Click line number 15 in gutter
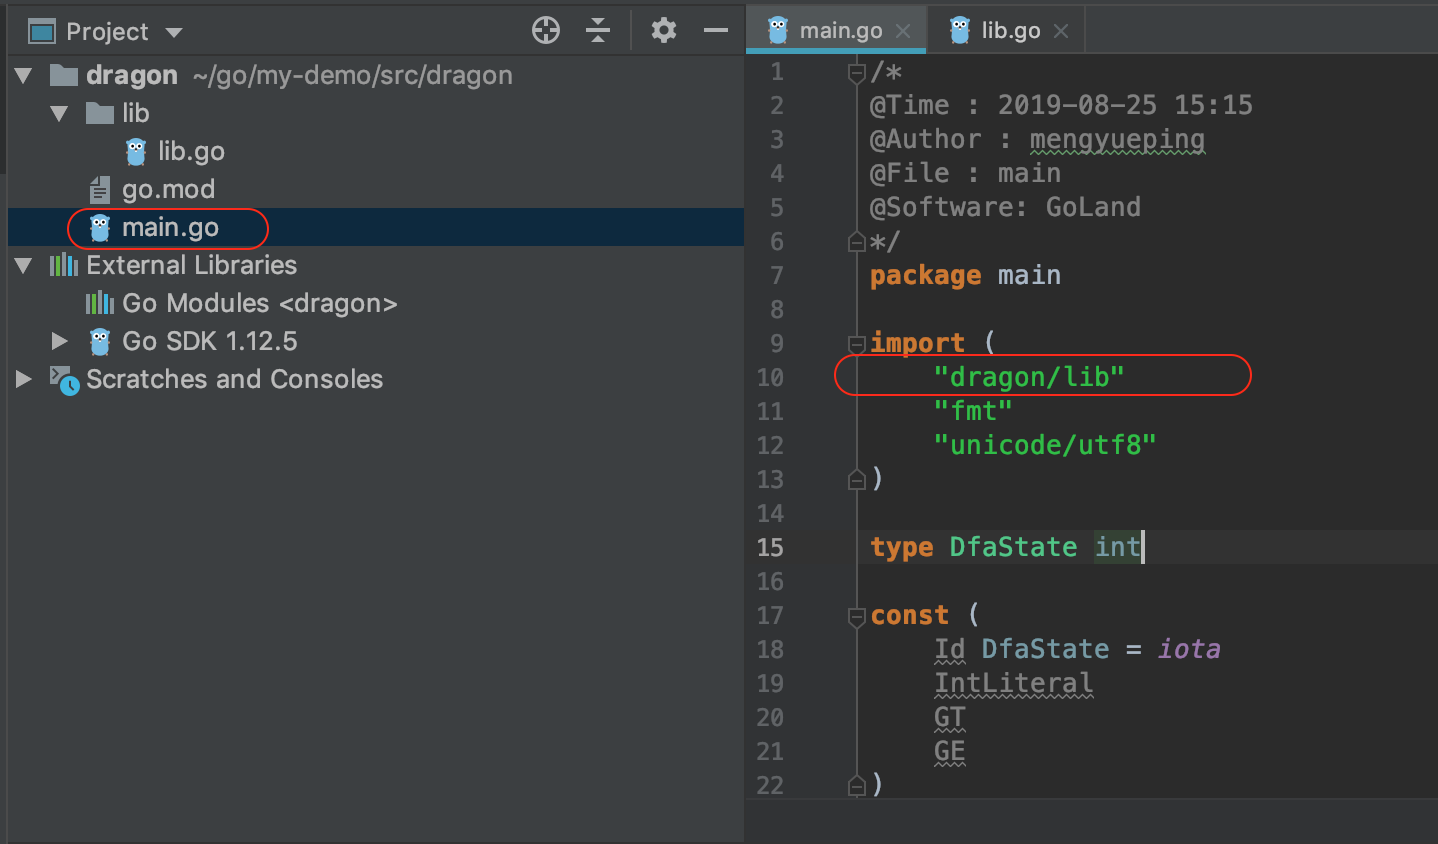1438x844 pixels. tap(770, 548)
